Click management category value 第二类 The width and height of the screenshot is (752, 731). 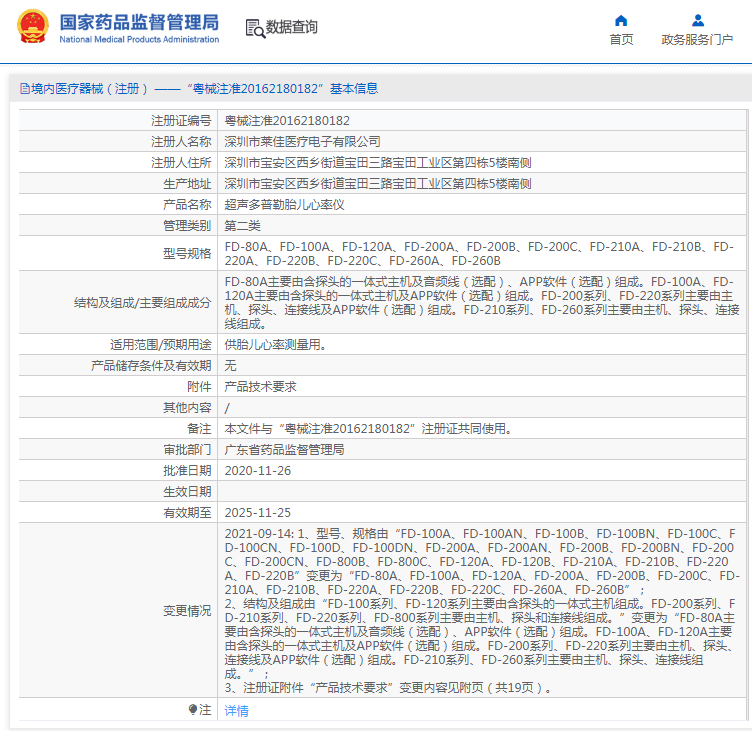pyautogui.click(x=243, y=226)
